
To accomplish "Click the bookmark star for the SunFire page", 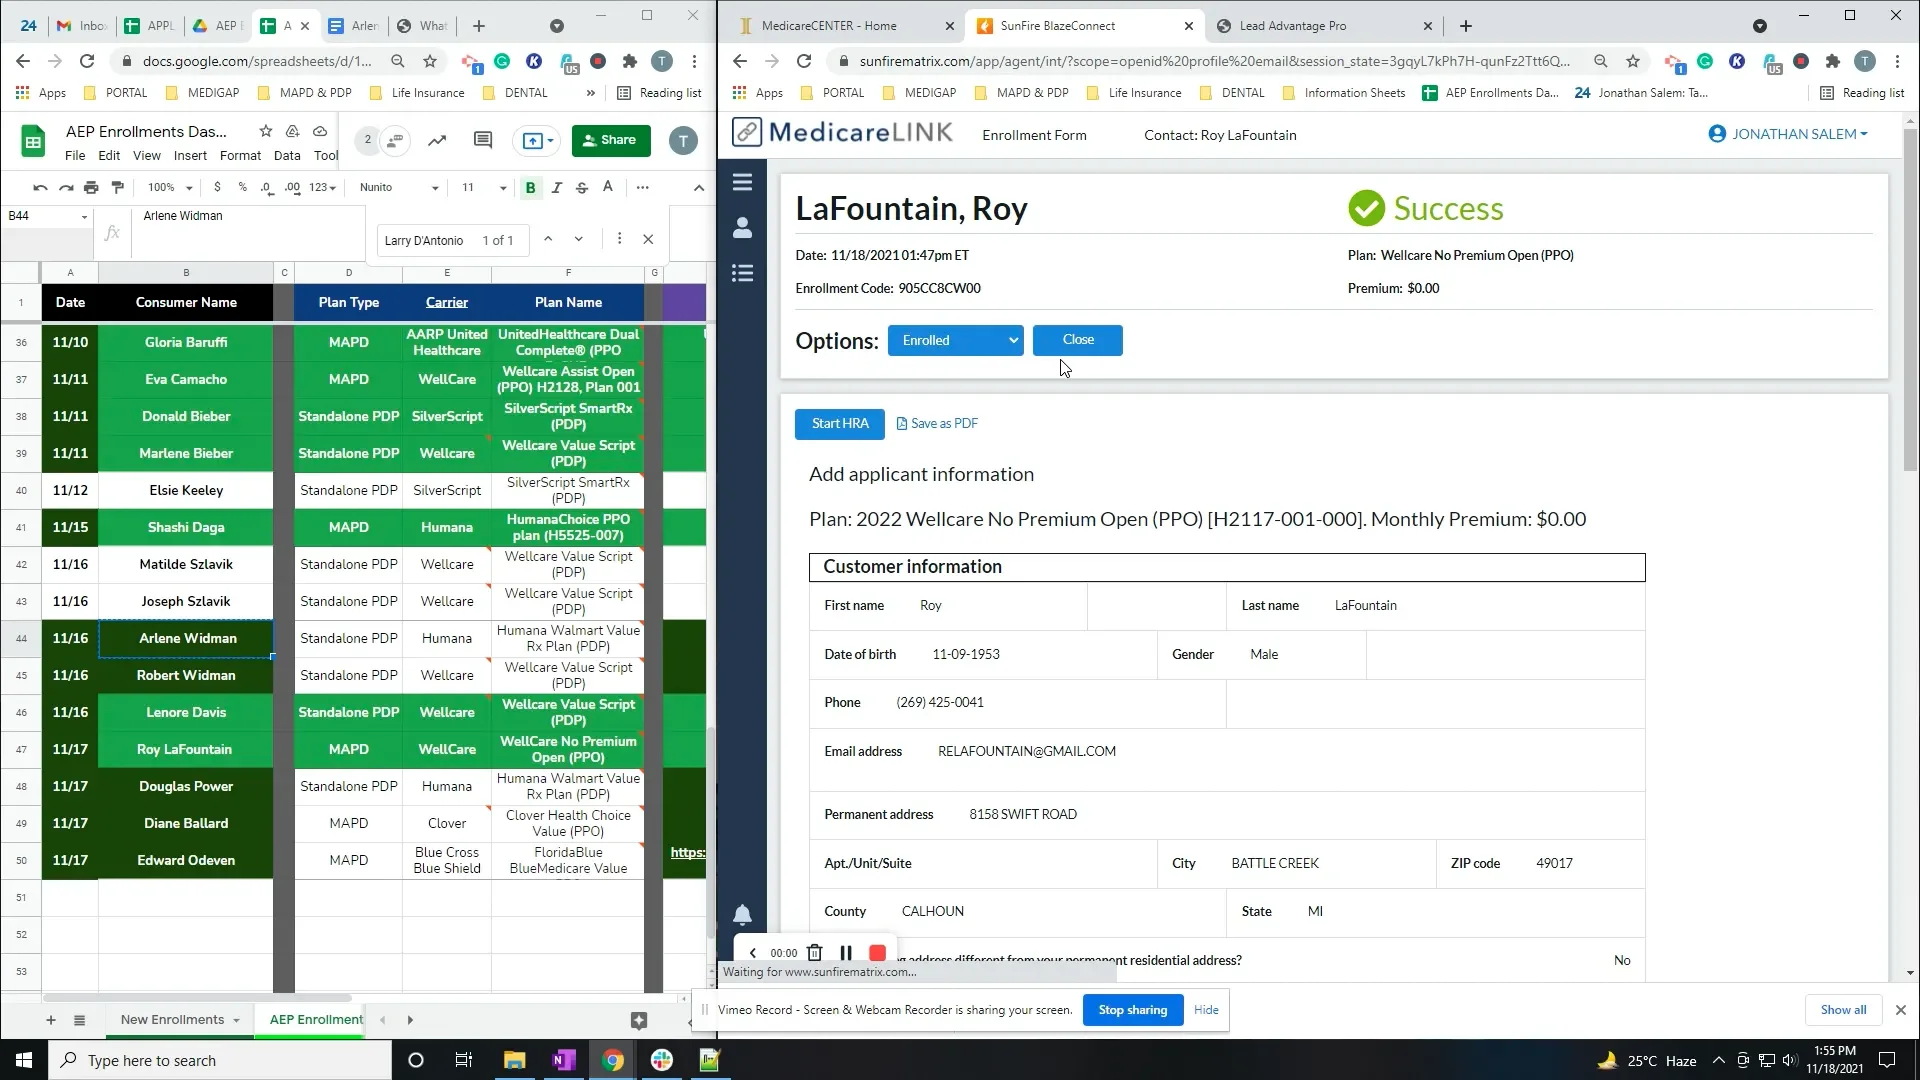I will [x=1633, y=61].
